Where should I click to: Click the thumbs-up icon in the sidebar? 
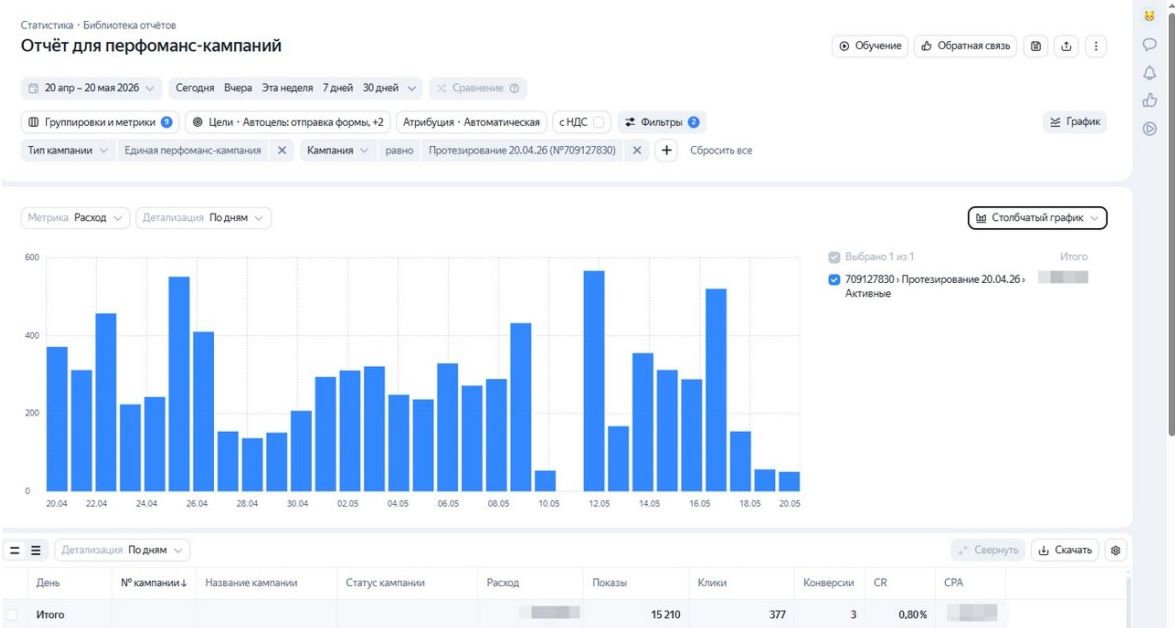pyautogui.click(x=1150, y=100)
